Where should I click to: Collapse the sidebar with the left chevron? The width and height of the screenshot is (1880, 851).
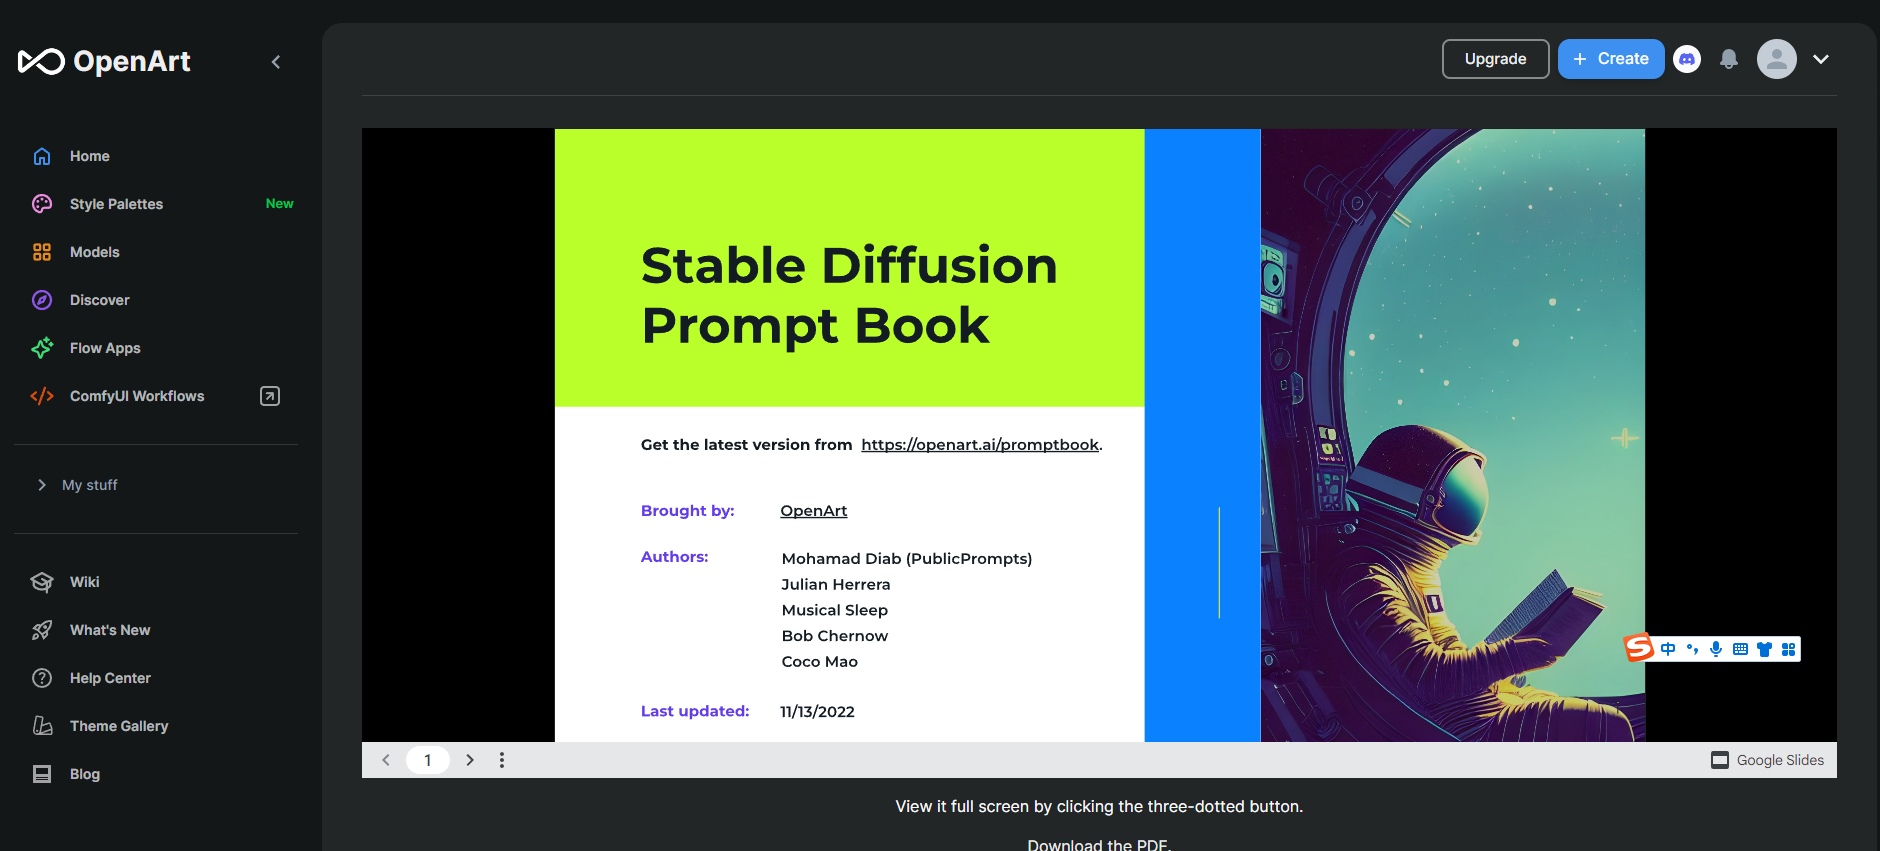[276, 62]
